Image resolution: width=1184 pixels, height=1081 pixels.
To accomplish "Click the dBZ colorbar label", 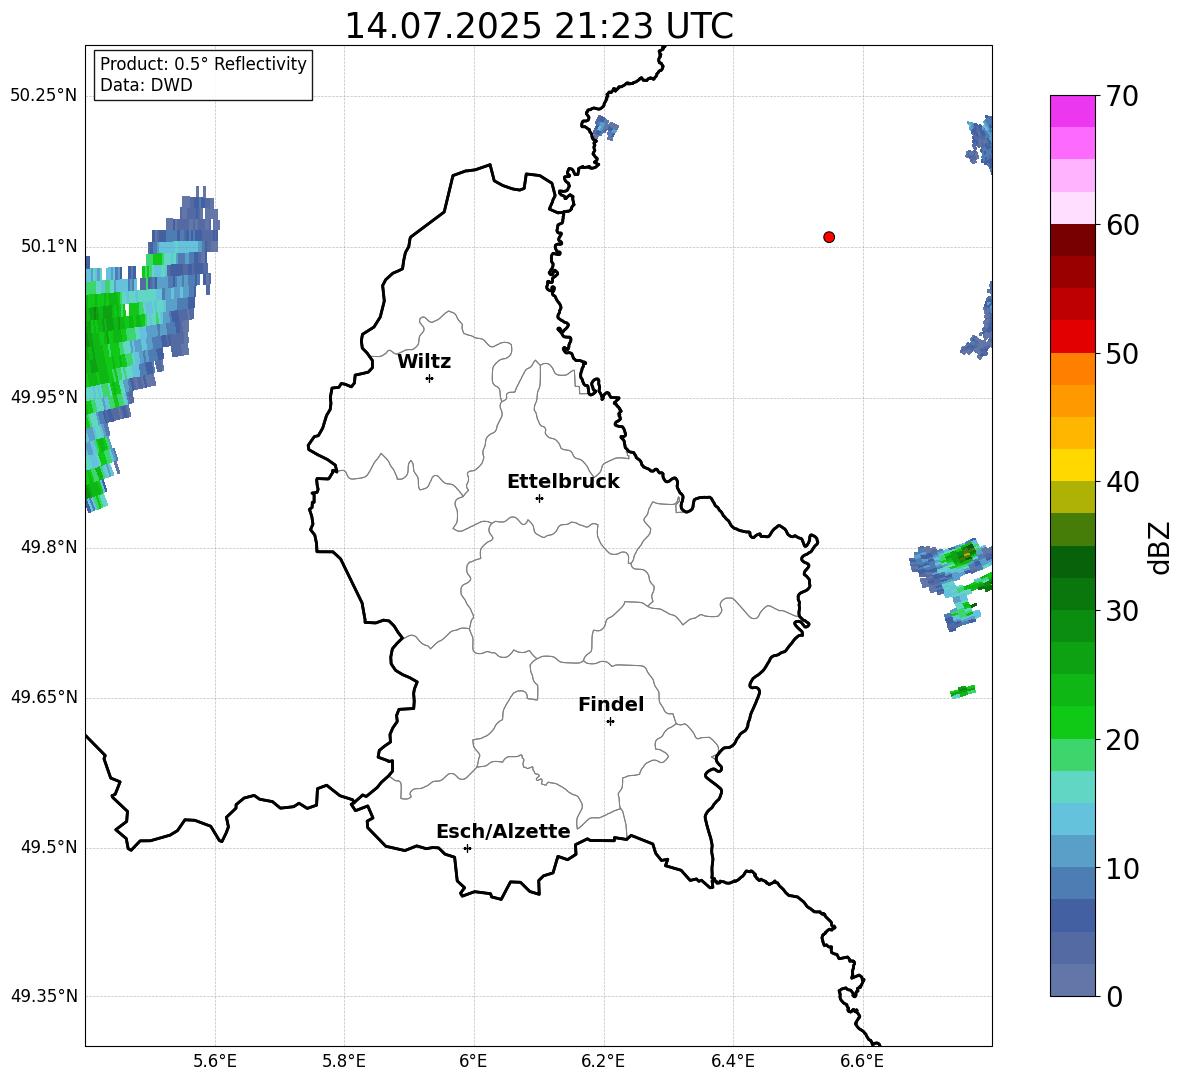I will click(1161, 547).
